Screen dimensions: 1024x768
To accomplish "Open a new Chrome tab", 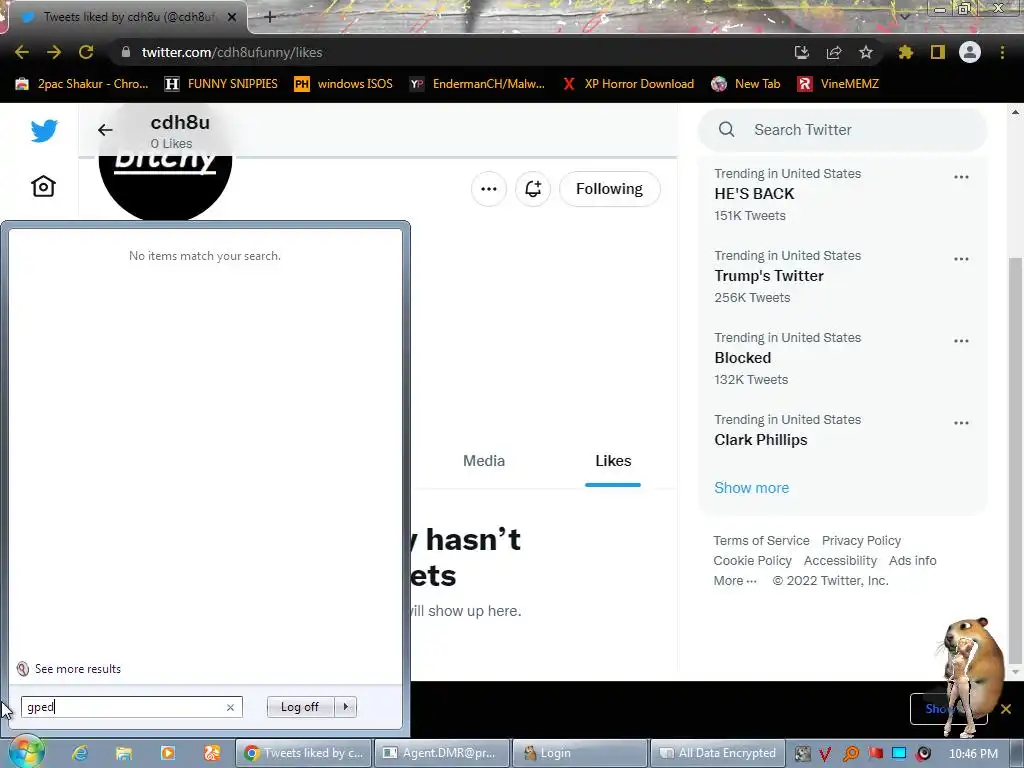I will click(270, 17).
